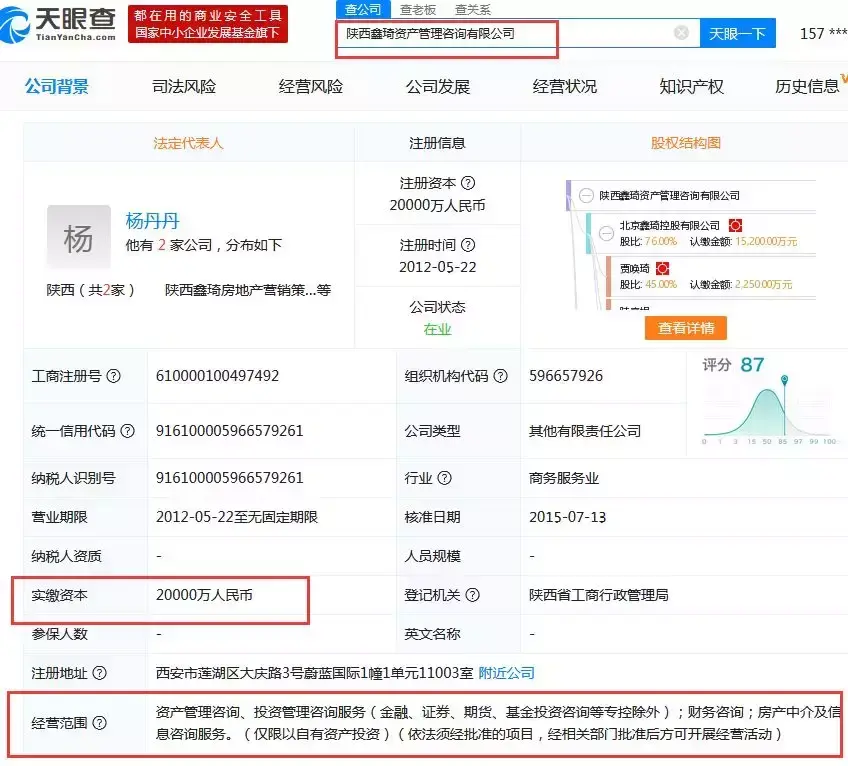Viewport: 848px width, 766px height.
Task: Open the 公司背景 section
Action: (x=57, y=87)
